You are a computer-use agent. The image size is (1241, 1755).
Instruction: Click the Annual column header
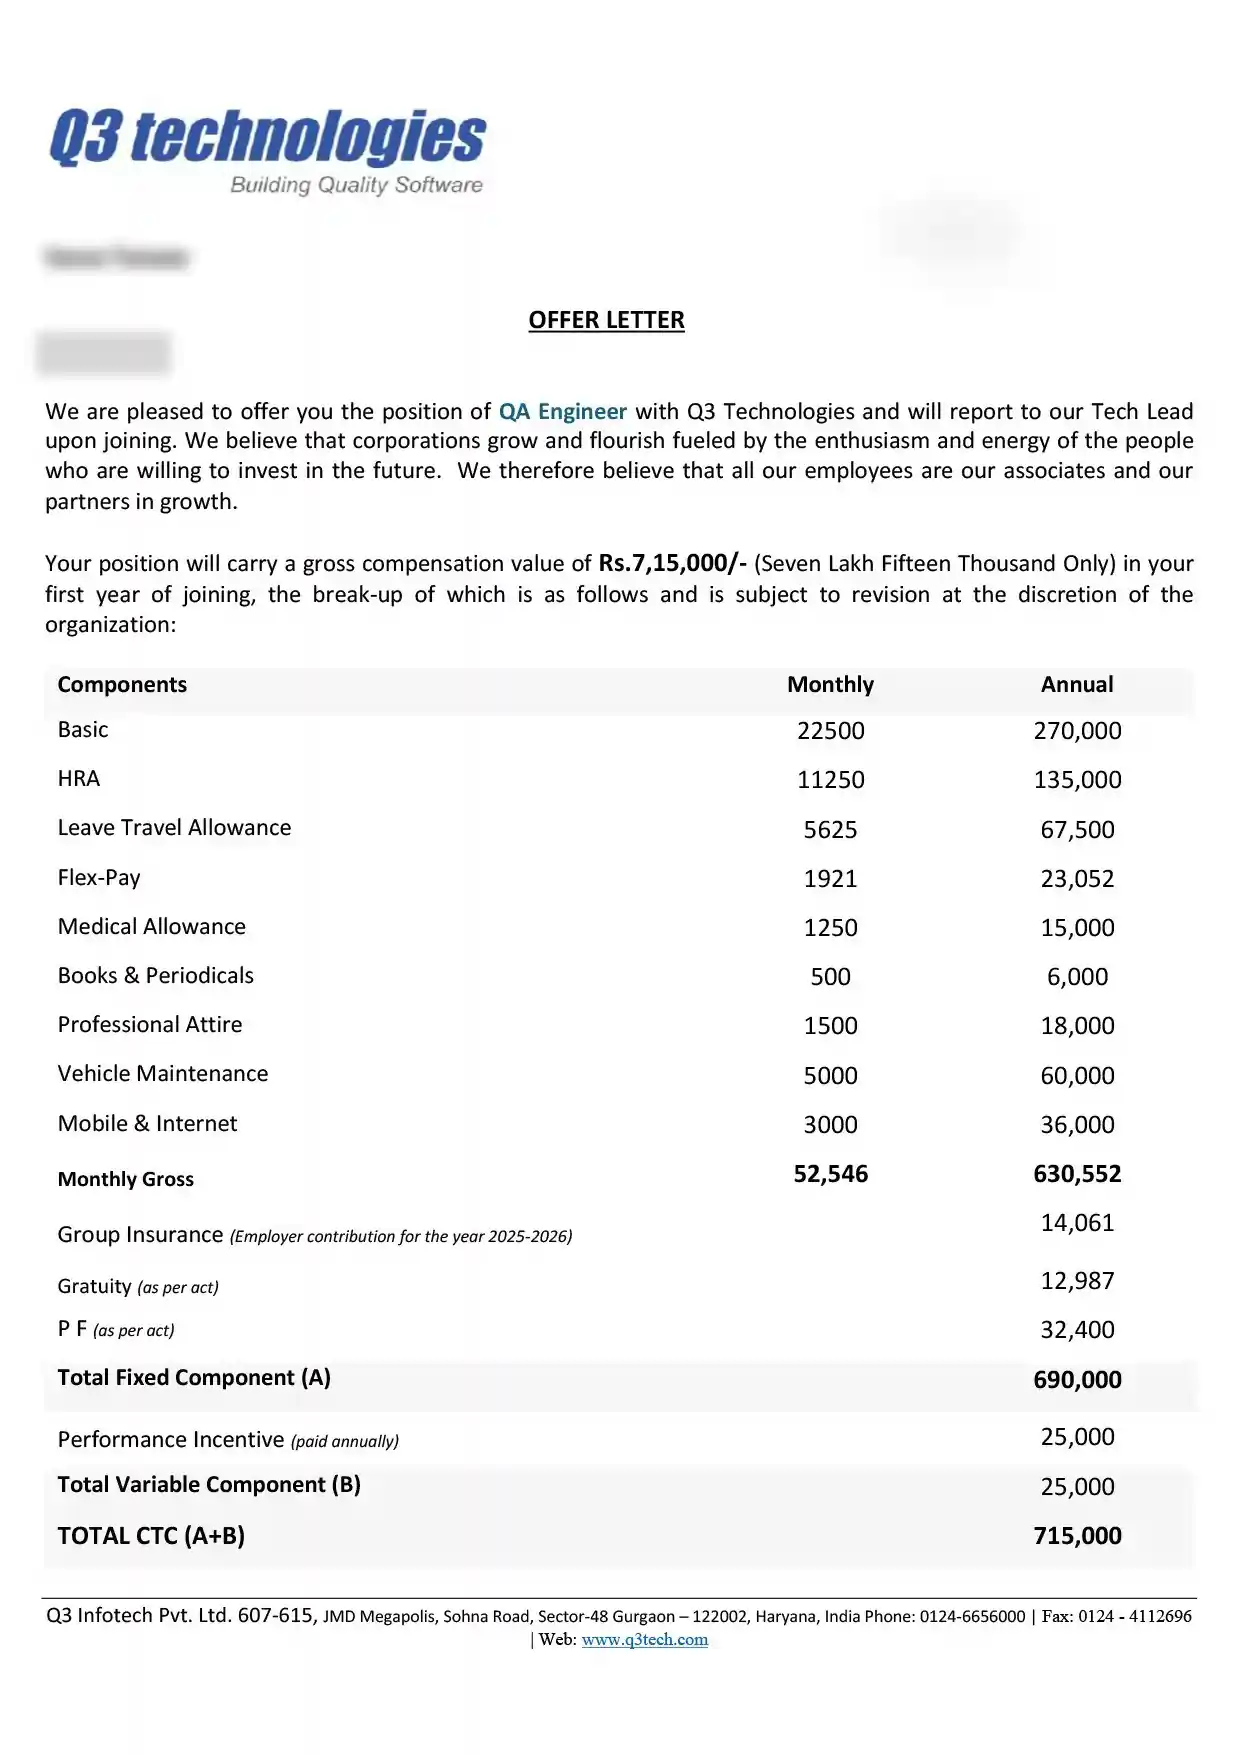(1076, 684)
